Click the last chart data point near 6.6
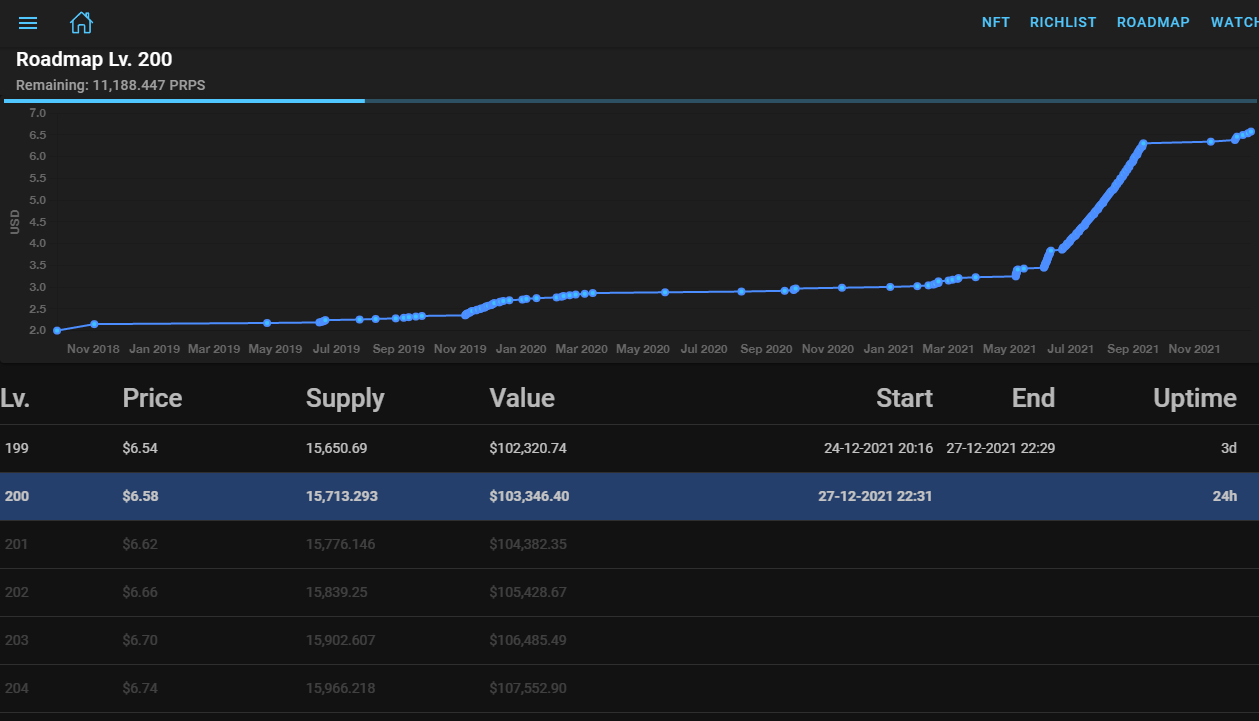Image resolution: width=1259 pixels, height=721 pixels. (1250, 131)
